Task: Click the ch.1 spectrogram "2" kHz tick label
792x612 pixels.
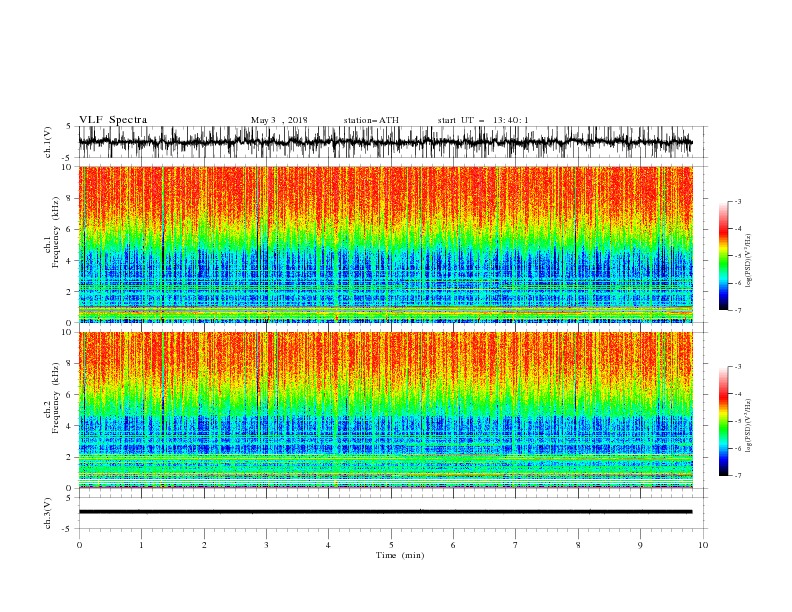Action: tap(70, 291)
